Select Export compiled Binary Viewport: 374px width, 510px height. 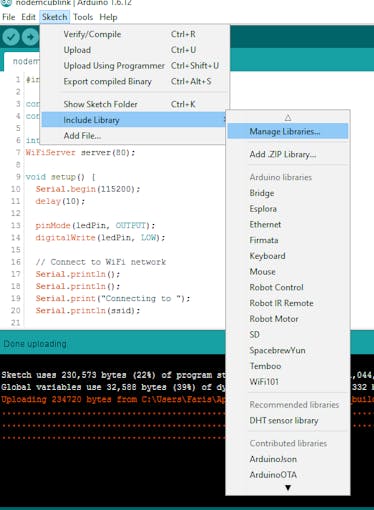point(135,81)
